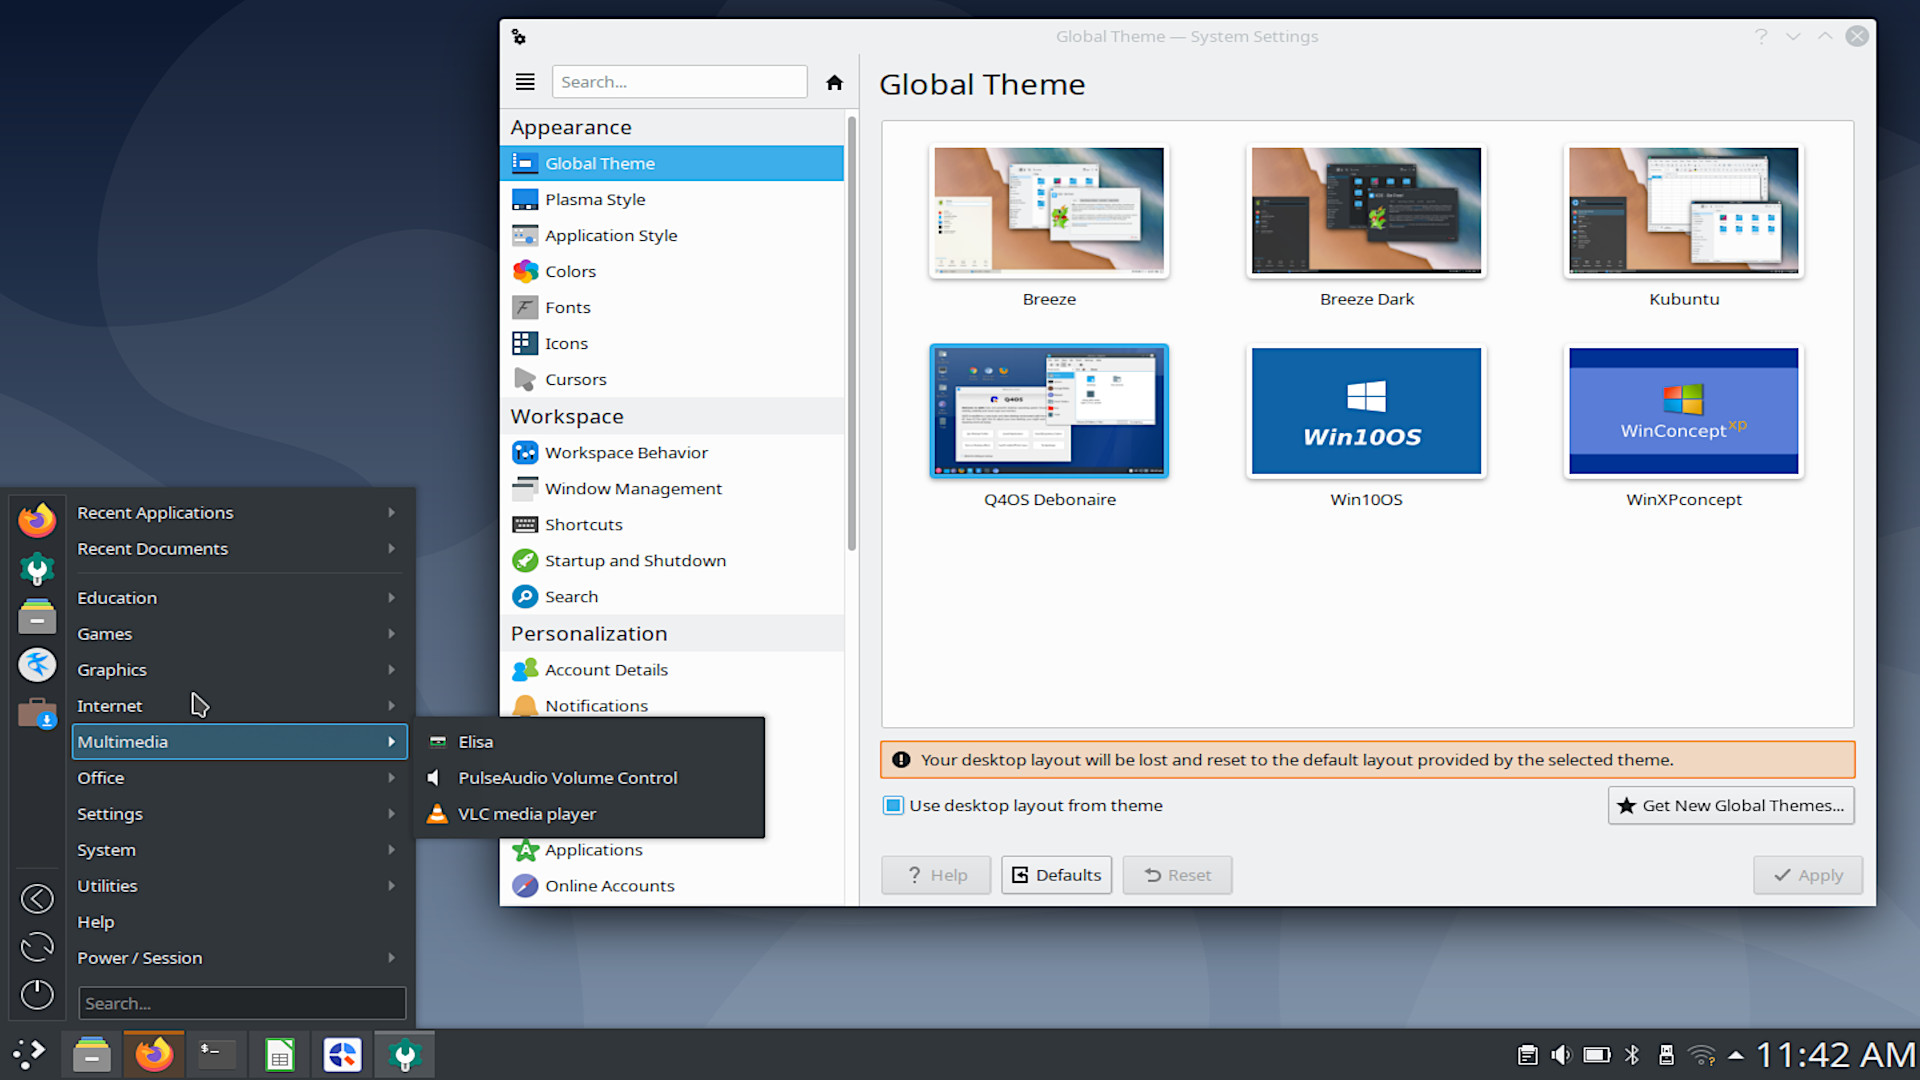The width and height of the screenshot is (1920, 1080).
Task: Click the Bluetooth icon in system tray
Action: coord(1634,1053)
